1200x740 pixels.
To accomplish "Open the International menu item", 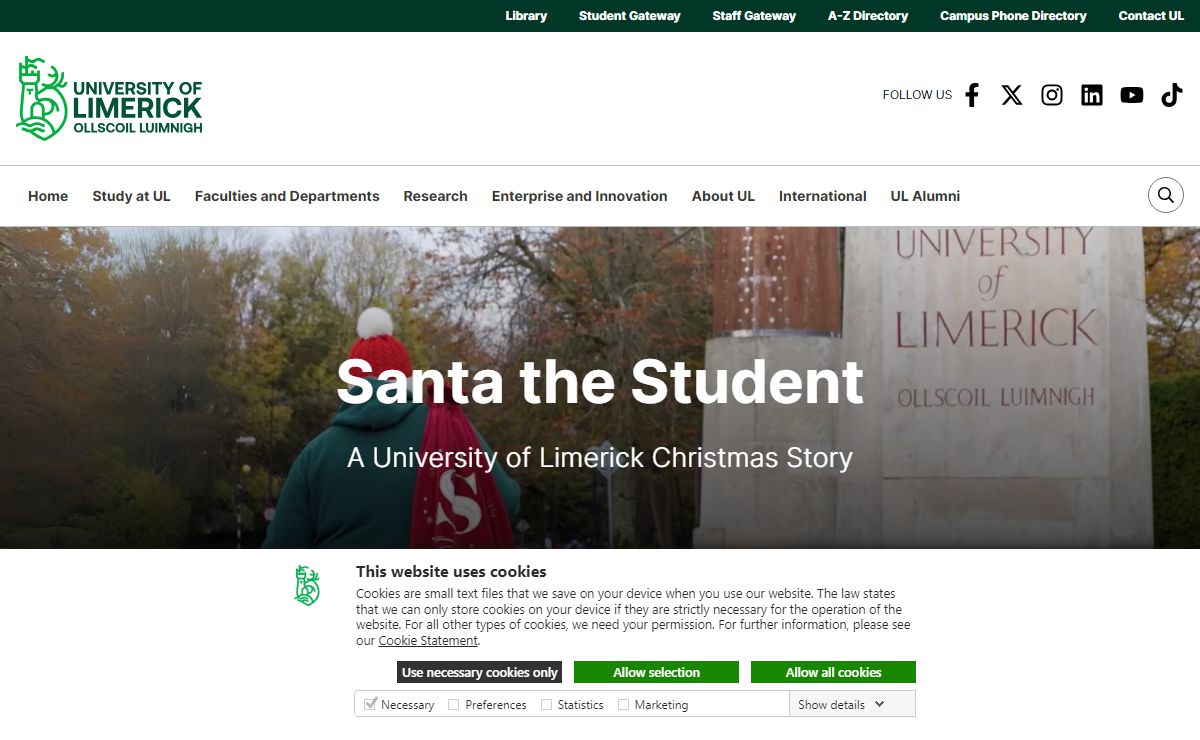I will click(823, 196).
